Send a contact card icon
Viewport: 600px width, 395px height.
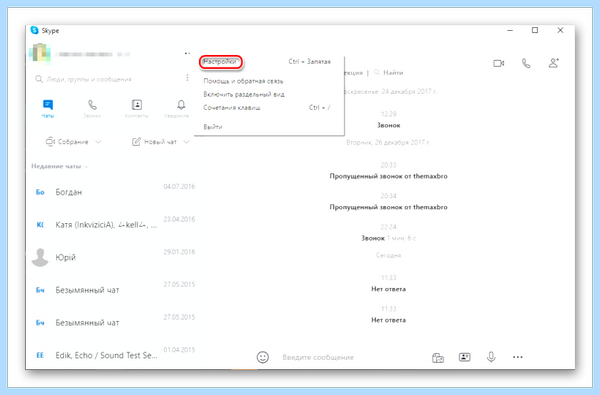click(465, 357)
